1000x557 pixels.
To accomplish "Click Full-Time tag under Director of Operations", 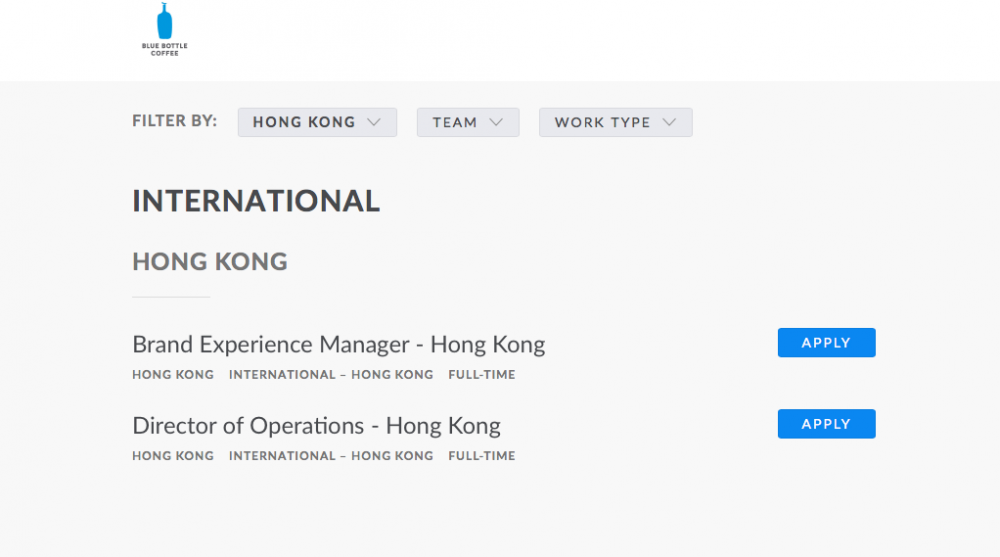I will [481, 456].
